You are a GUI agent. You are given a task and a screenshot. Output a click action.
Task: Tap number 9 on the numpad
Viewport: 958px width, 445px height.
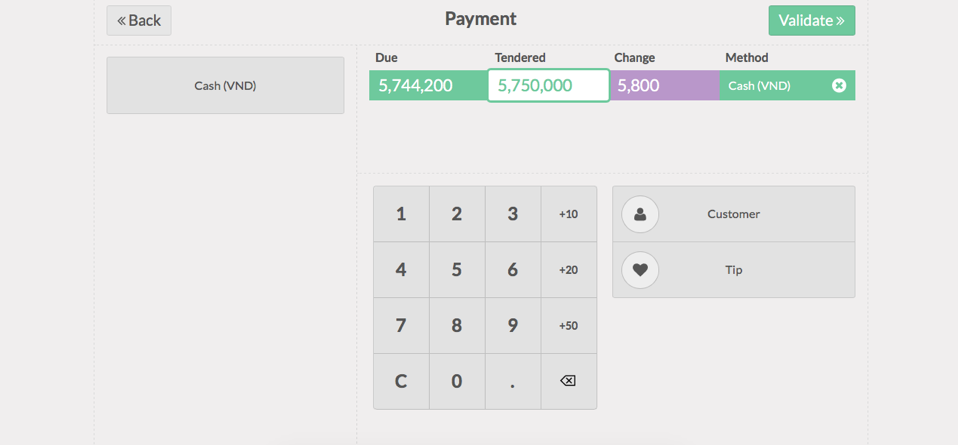[x=513, y=326]
